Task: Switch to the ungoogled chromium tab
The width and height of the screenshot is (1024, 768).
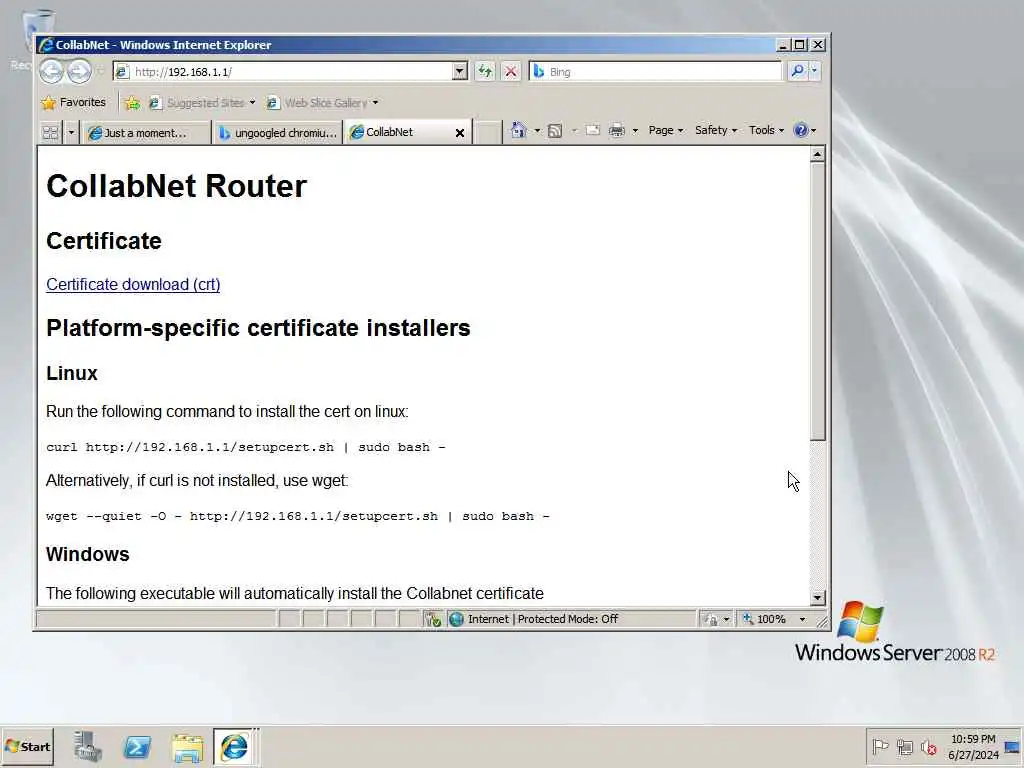Action: tap(278, 133)
